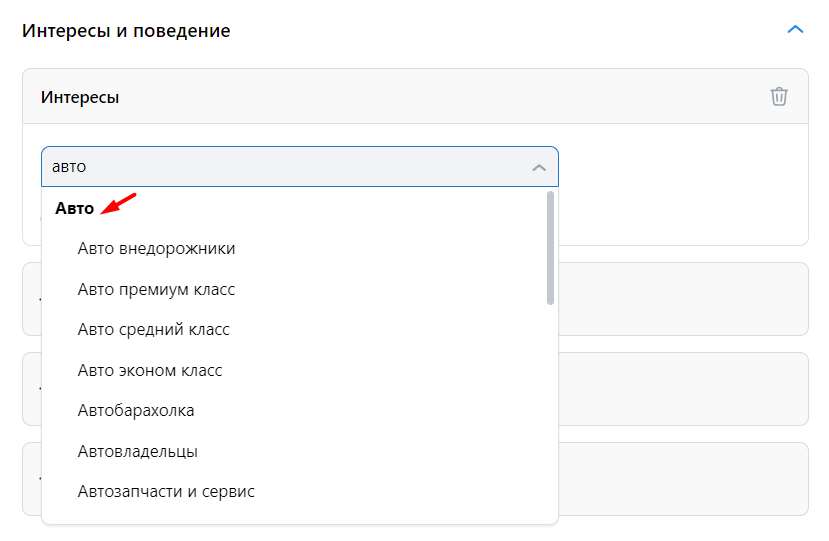Screen dimensions: 829x541
Task: Choose Авто внедорожники from the list
Action: (x=156, y=249)
